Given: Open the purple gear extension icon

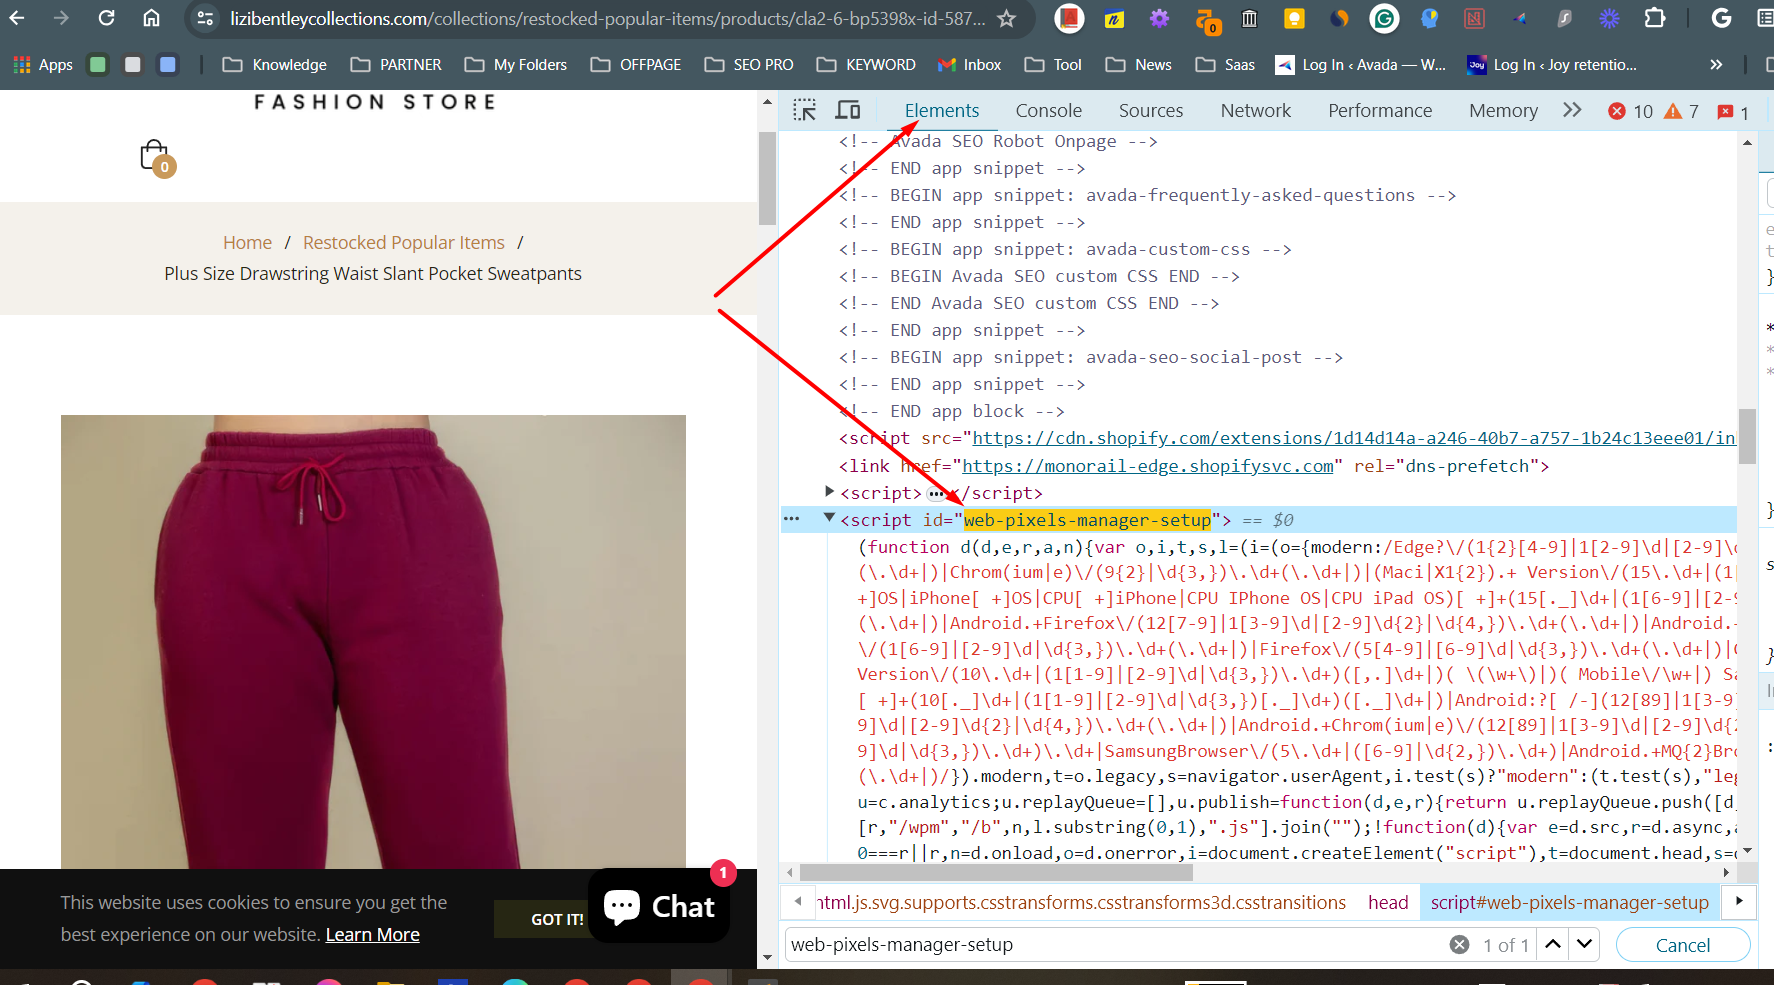Looking at the screenshot, I should pyautogui.click(x=1159, y=18).
